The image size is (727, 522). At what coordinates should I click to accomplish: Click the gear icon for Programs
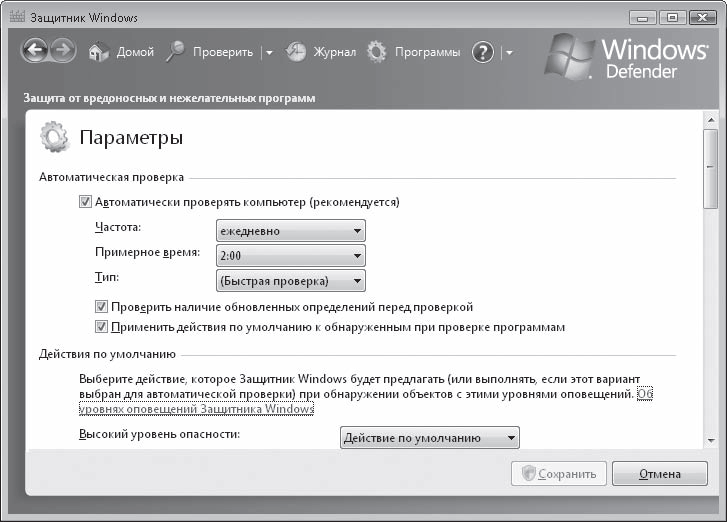[x=376, y=52]
